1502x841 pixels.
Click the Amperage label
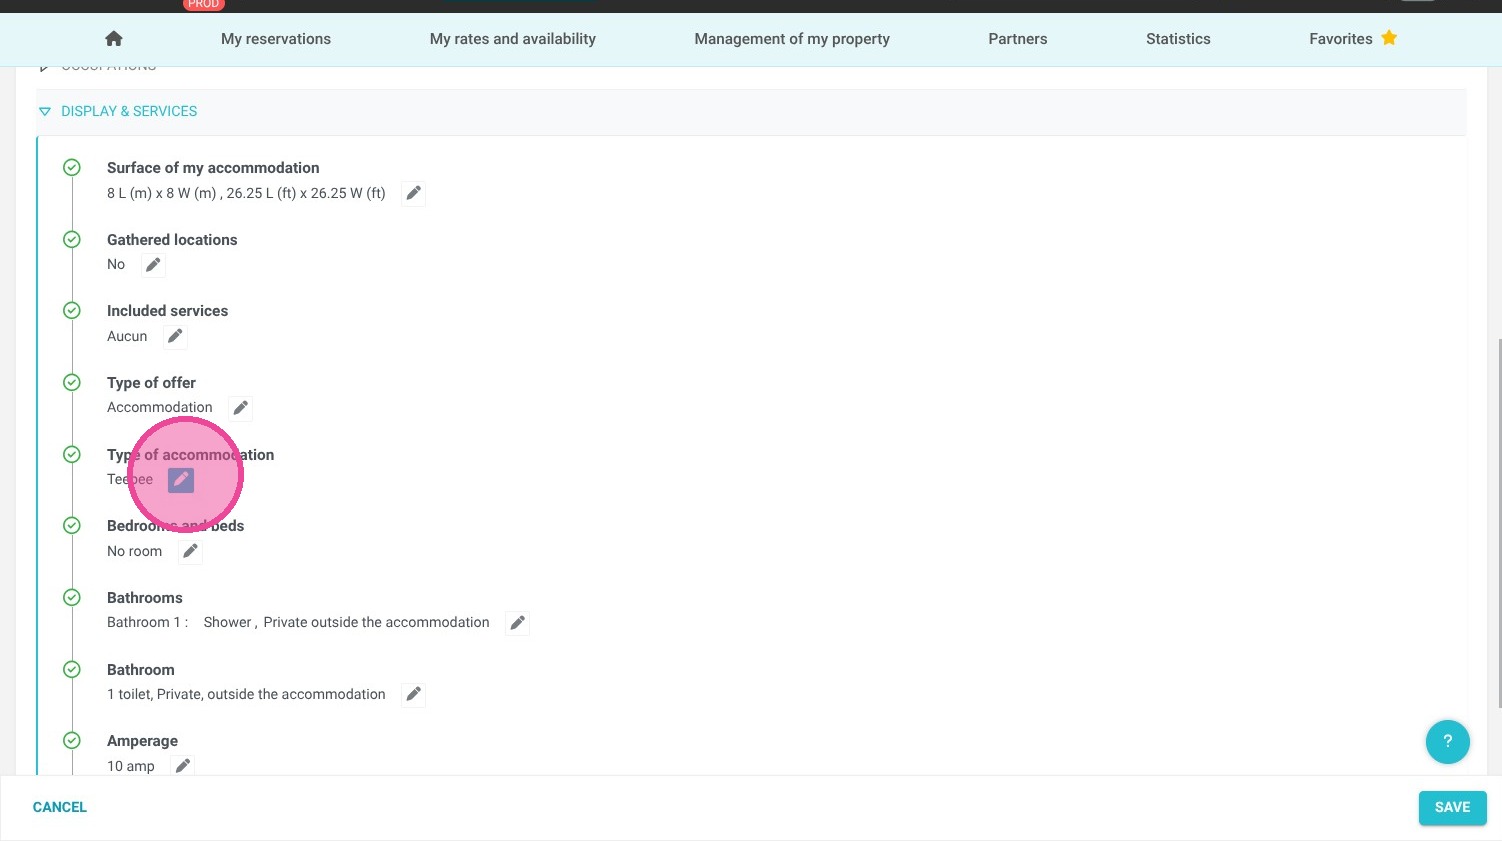tap(142, 741)
